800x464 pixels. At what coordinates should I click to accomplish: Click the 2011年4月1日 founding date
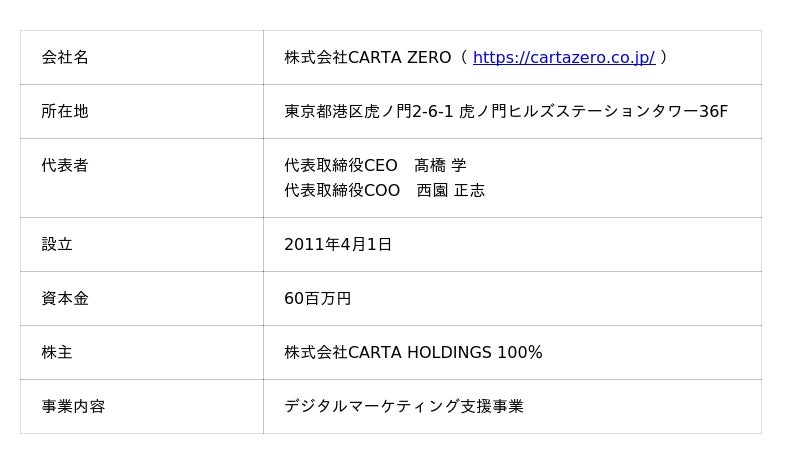[338, 245]
